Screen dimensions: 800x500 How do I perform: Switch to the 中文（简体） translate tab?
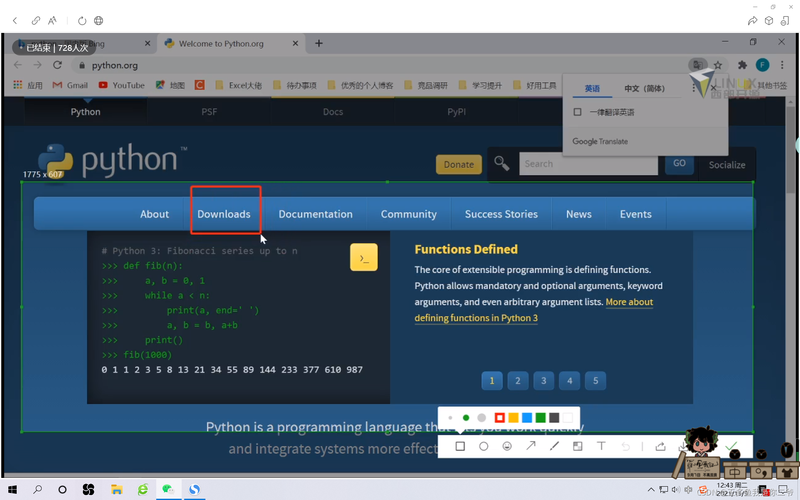pyautogui.click(x=644, y=88)
